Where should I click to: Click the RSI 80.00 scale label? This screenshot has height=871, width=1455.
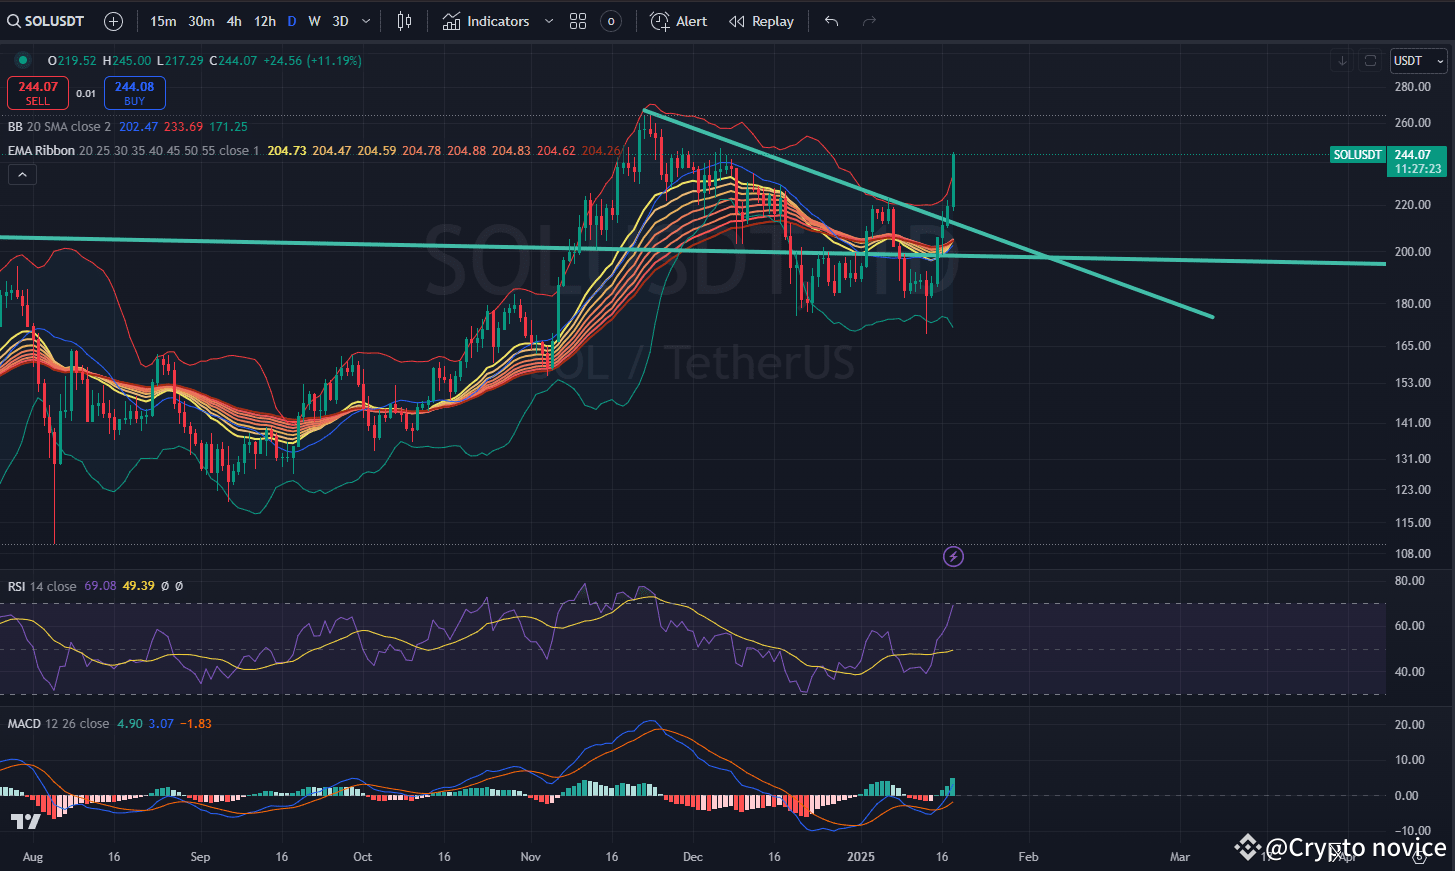1410,581
